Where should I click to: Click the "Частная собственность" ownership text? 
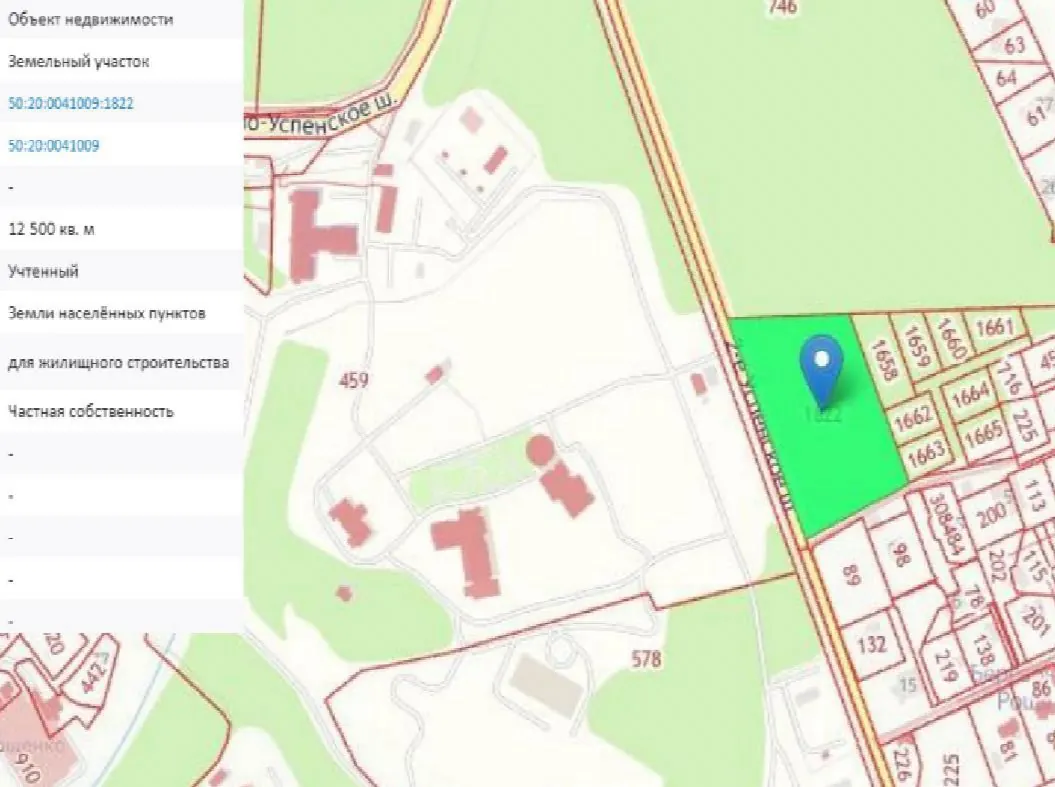click(91, 412)
